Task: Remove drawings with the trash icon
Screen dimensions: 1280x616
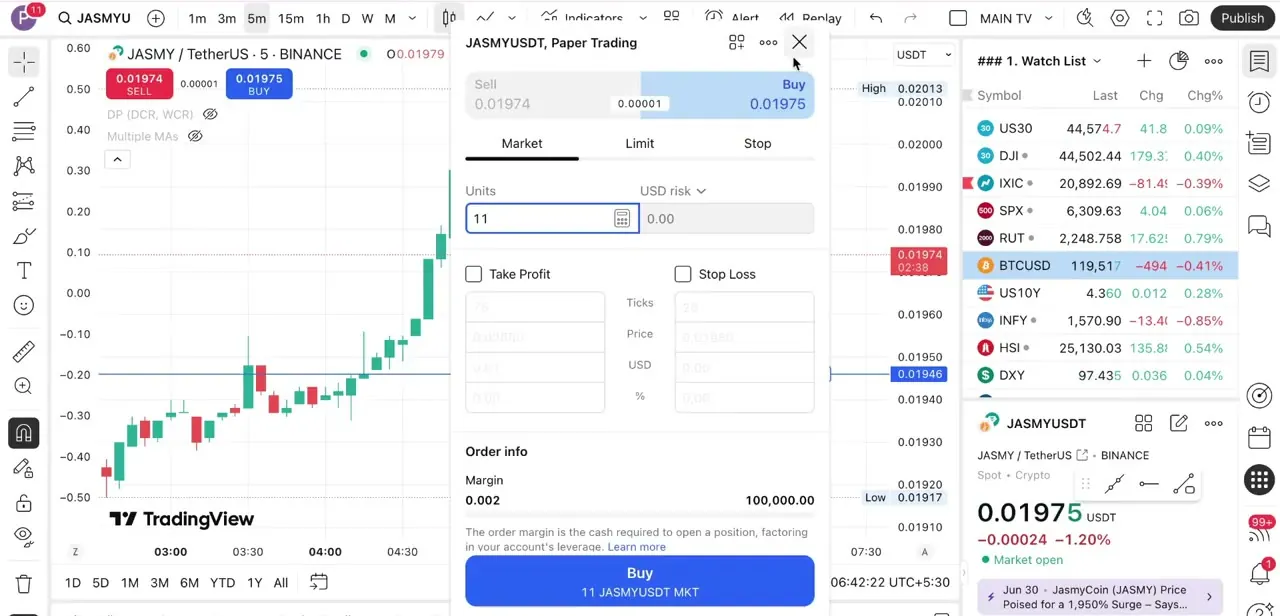Action: coord(24,583)
